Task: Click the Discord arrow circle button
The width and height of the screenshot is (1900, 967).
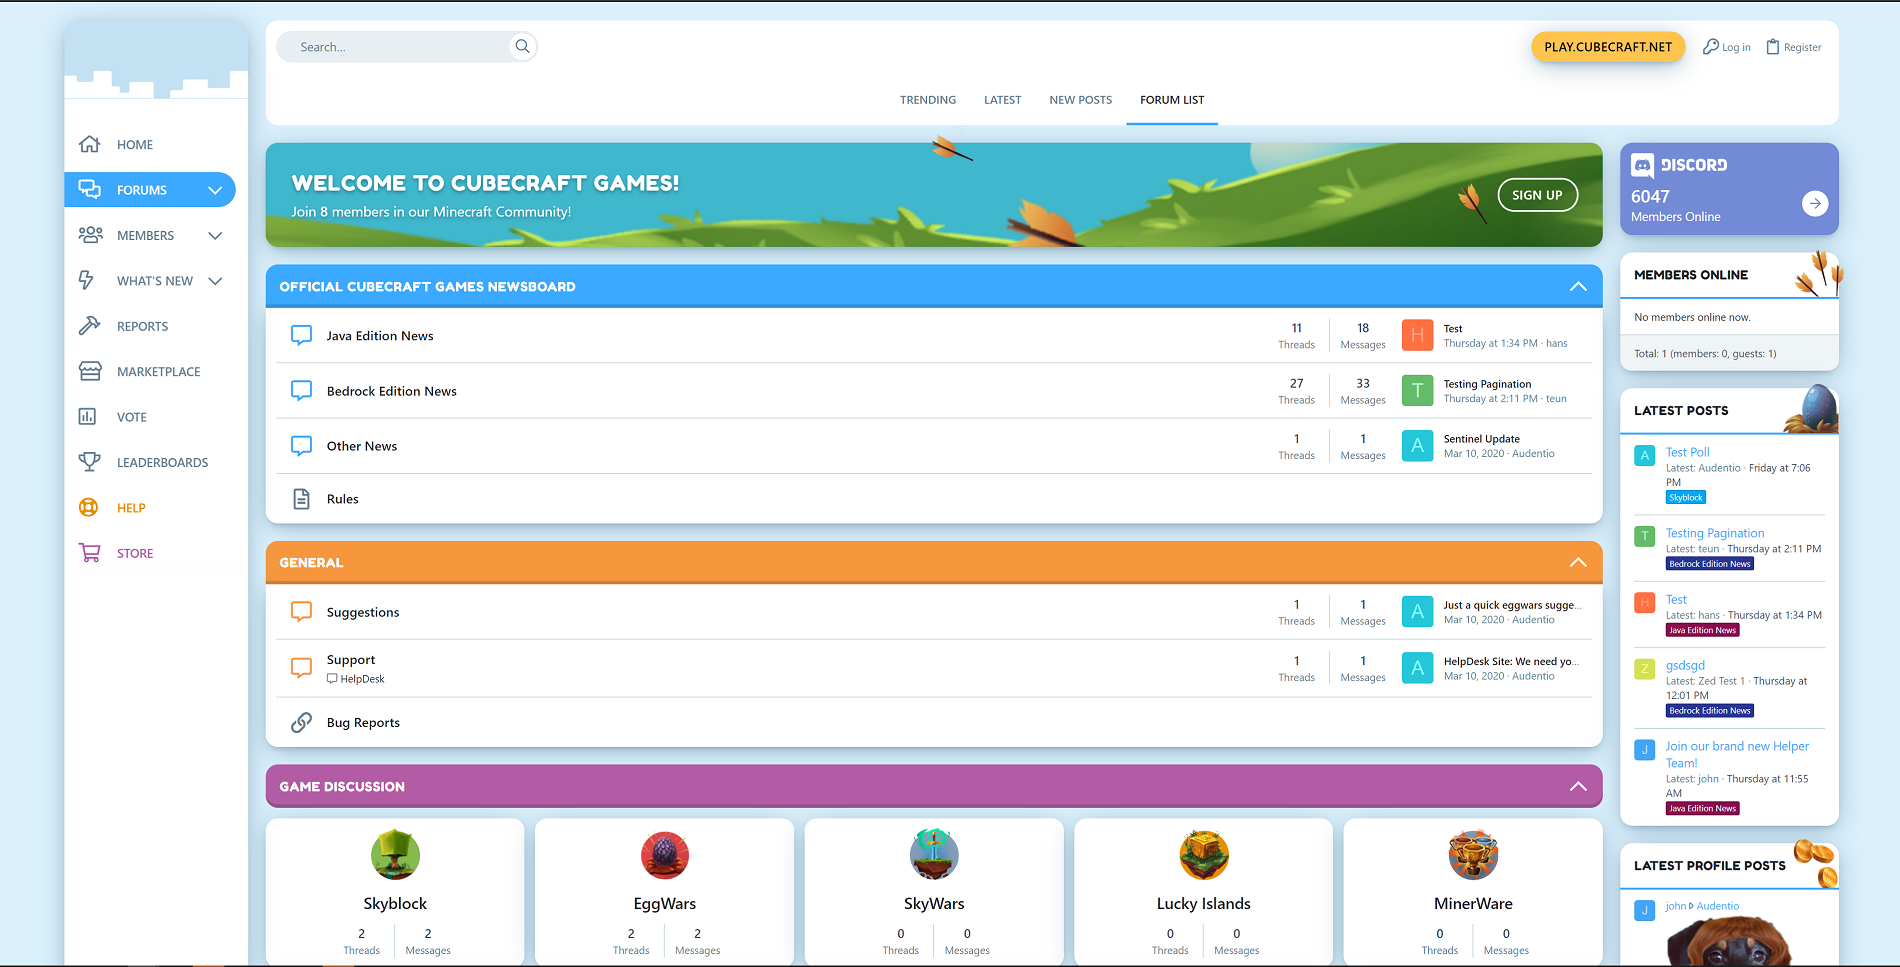Action: 1815,204
